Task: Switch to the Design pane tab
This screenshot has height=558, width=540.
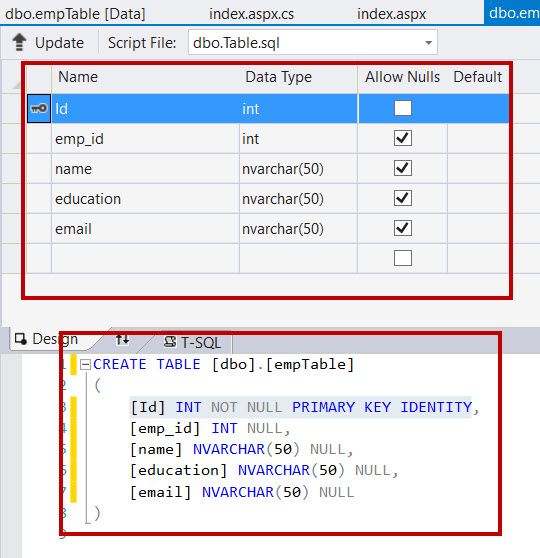Action: click(x=55, y=339)
